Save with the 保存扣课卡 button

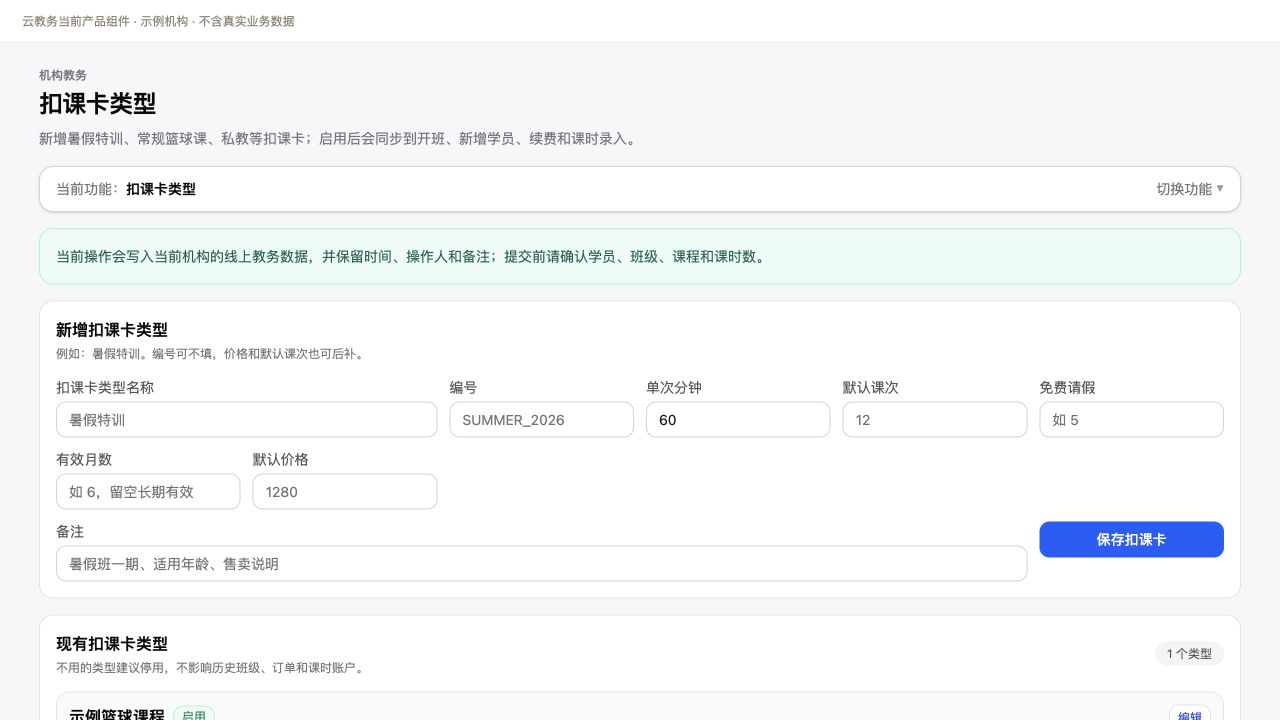[x=1132, y=540]
